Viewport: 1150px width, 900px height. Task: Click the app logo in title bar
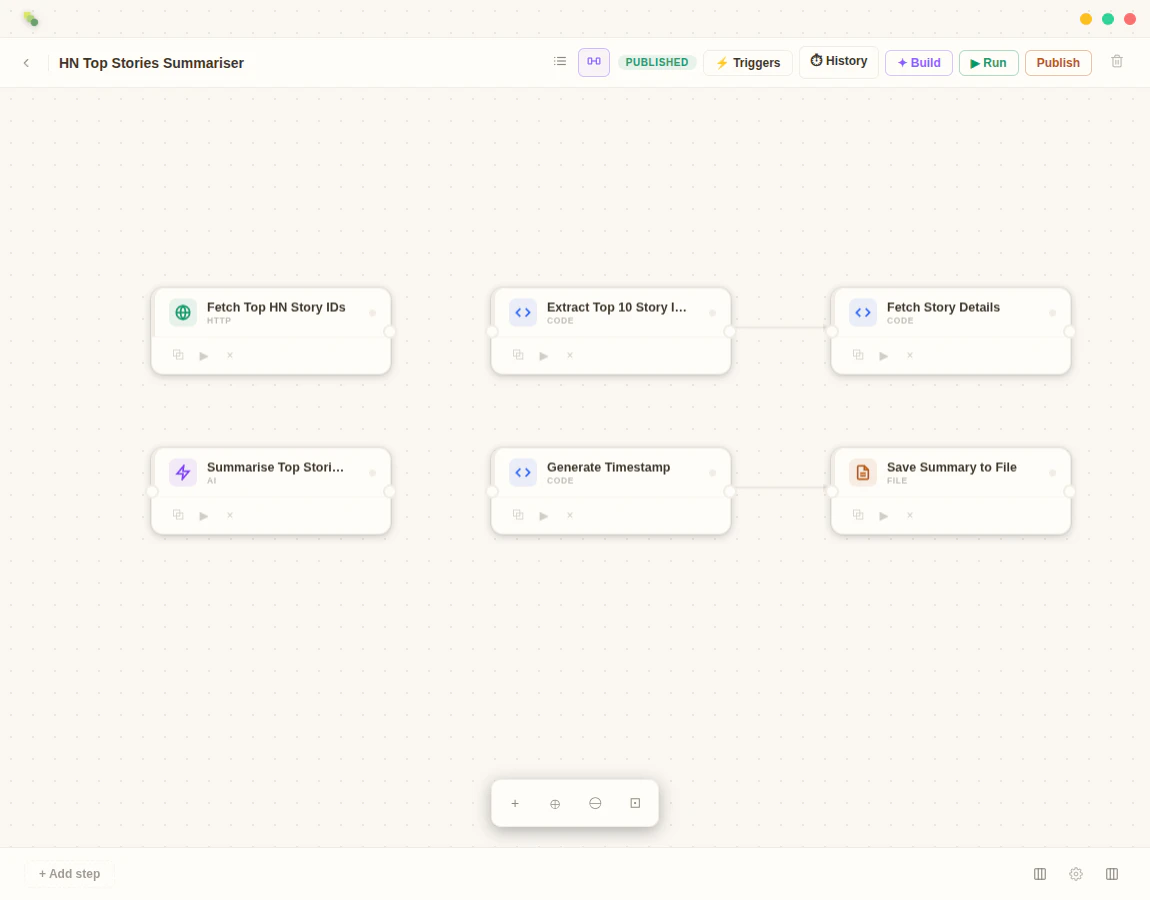(30, 18)
